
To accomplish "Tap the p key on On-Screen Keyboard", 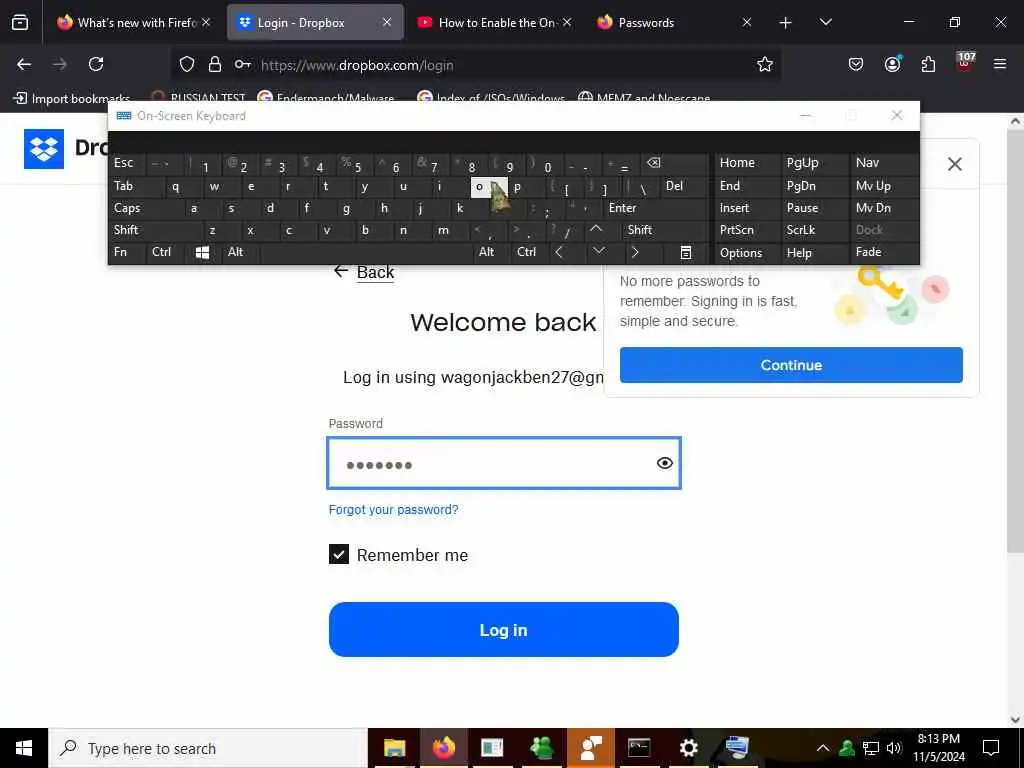I will (526, 187).
